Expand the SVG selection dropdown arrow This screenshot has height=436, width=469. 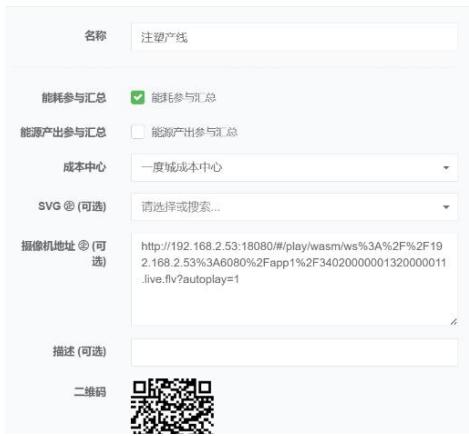(446, 207)
